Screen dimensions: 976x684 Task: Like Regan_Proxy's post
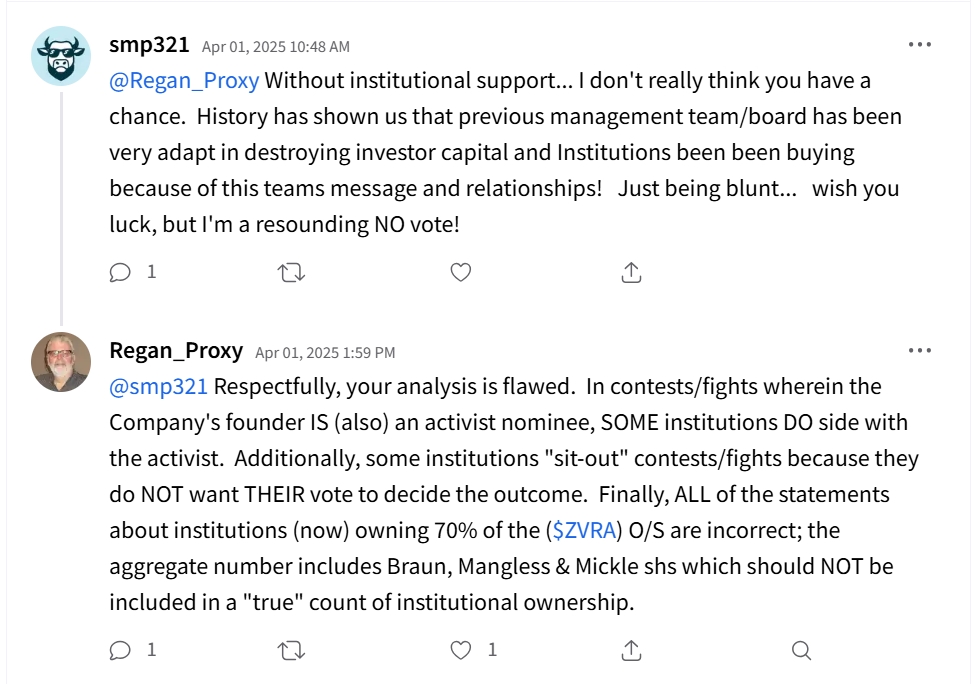pos(460,650)
